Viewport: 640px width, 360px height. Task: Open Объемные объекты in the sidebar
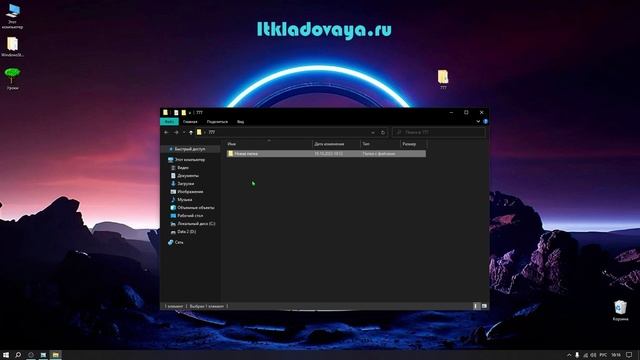196,208
